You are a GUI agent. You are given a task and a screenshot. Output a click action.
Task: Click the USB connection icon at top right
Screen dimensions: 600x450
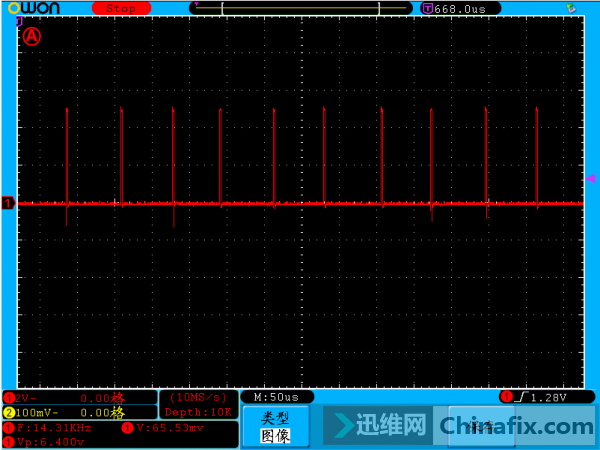pyautogui.click(x=571, y=8)
